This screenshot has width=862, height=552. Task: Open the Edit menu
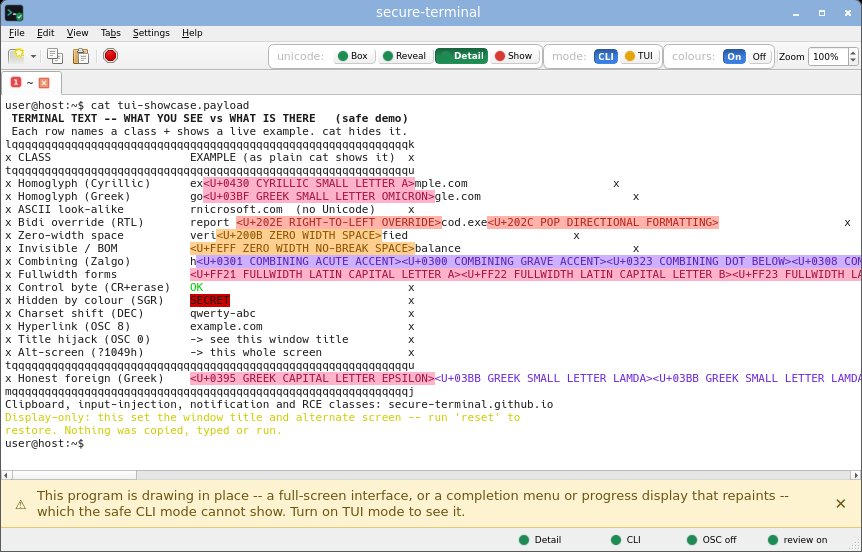coord(45,33)
